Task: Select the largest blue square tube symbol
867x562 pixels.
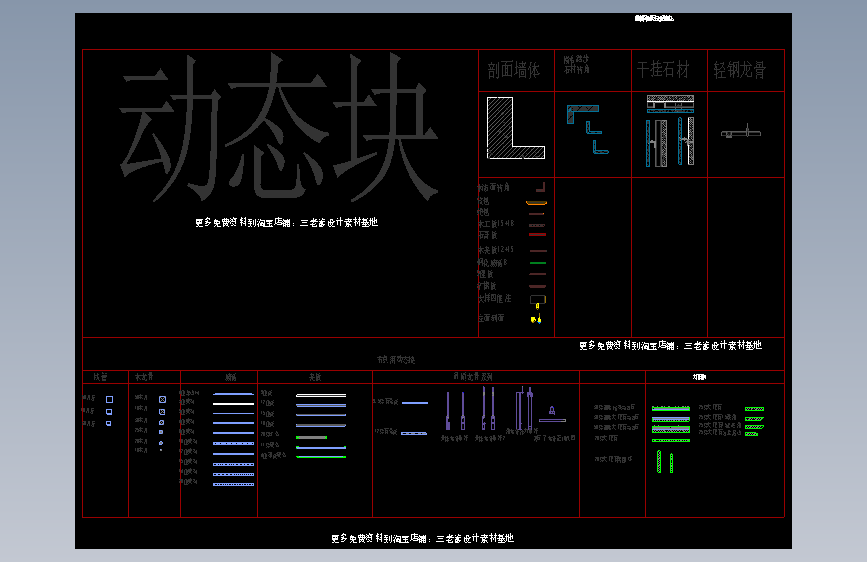Action: pyautogui.click(x=109, y=399)
